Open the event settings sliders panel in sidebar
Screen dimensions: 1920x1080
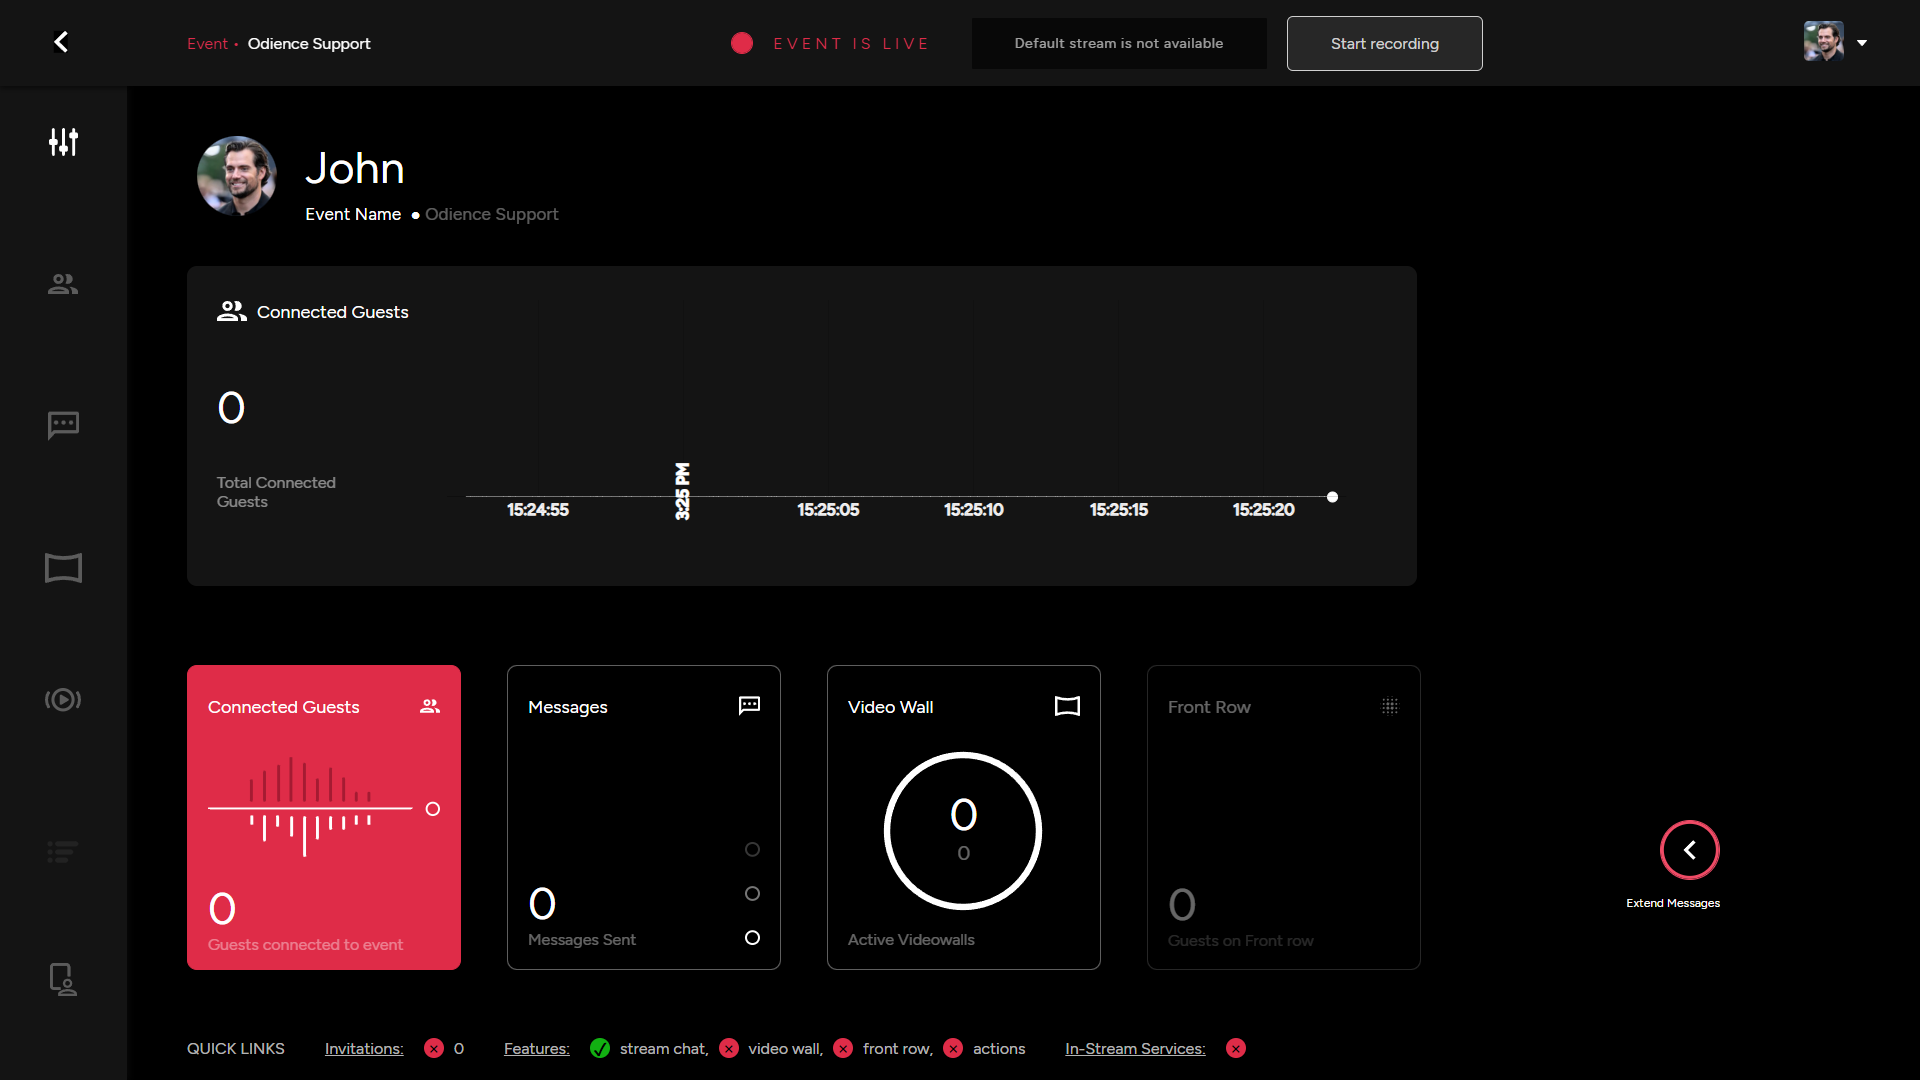[62, 141]
